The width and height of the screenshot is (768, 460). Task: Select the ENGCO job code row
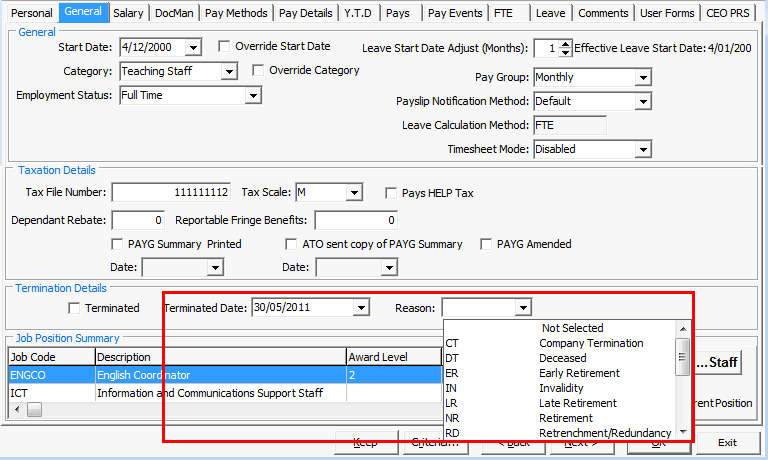(x=225, y=375)
